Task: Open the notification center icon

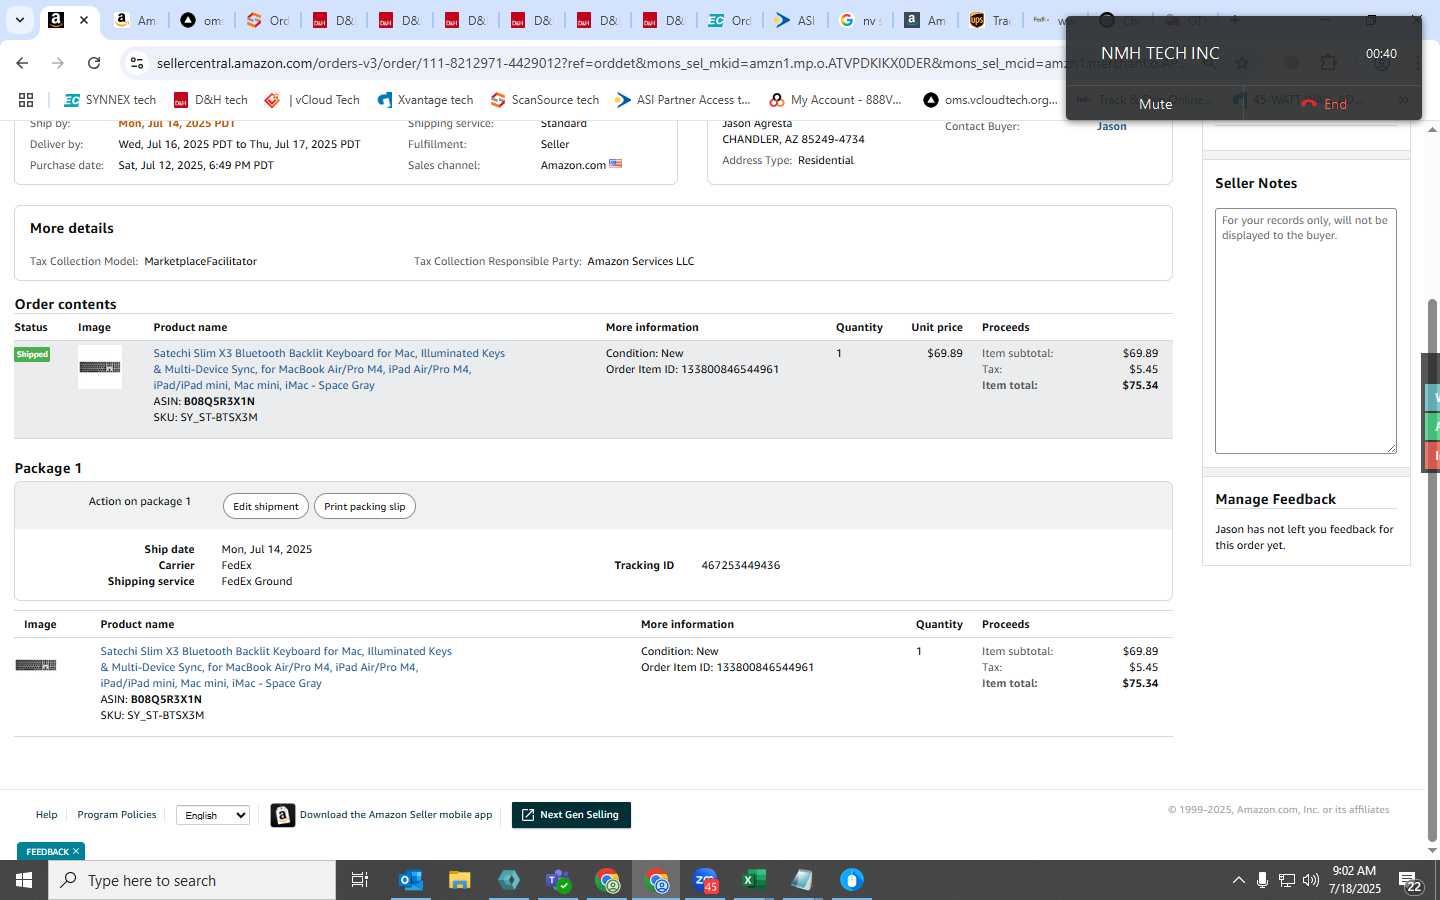Action: coord(1411,881)
